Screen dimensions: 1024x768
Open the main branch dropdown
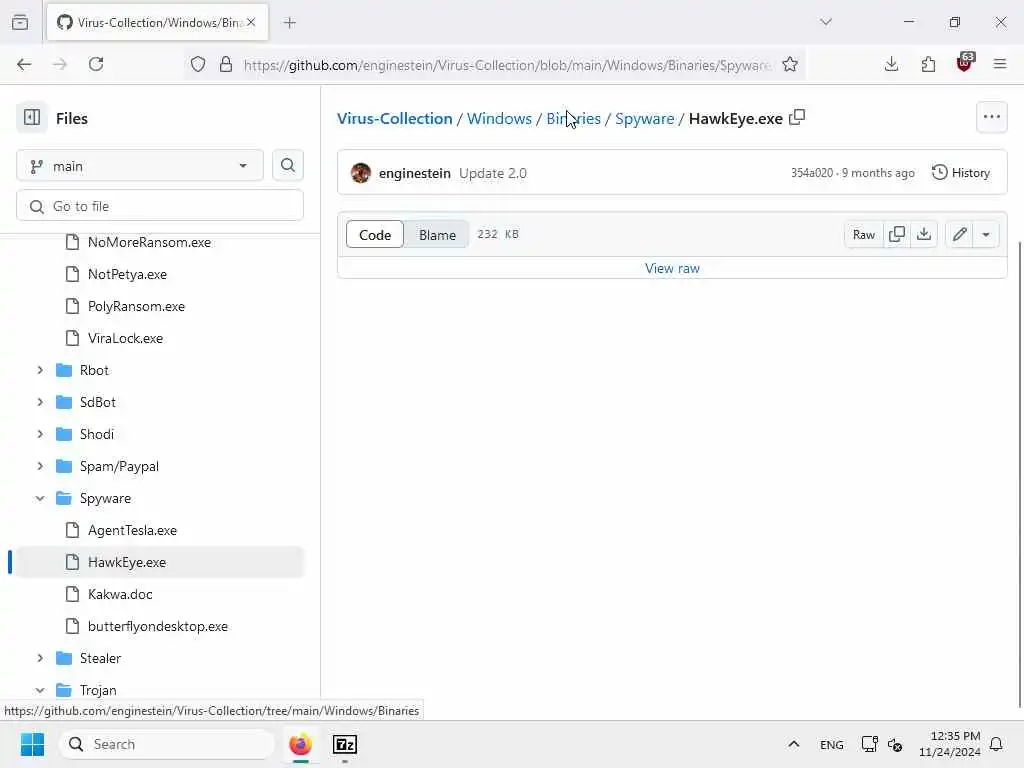(140, 166)
